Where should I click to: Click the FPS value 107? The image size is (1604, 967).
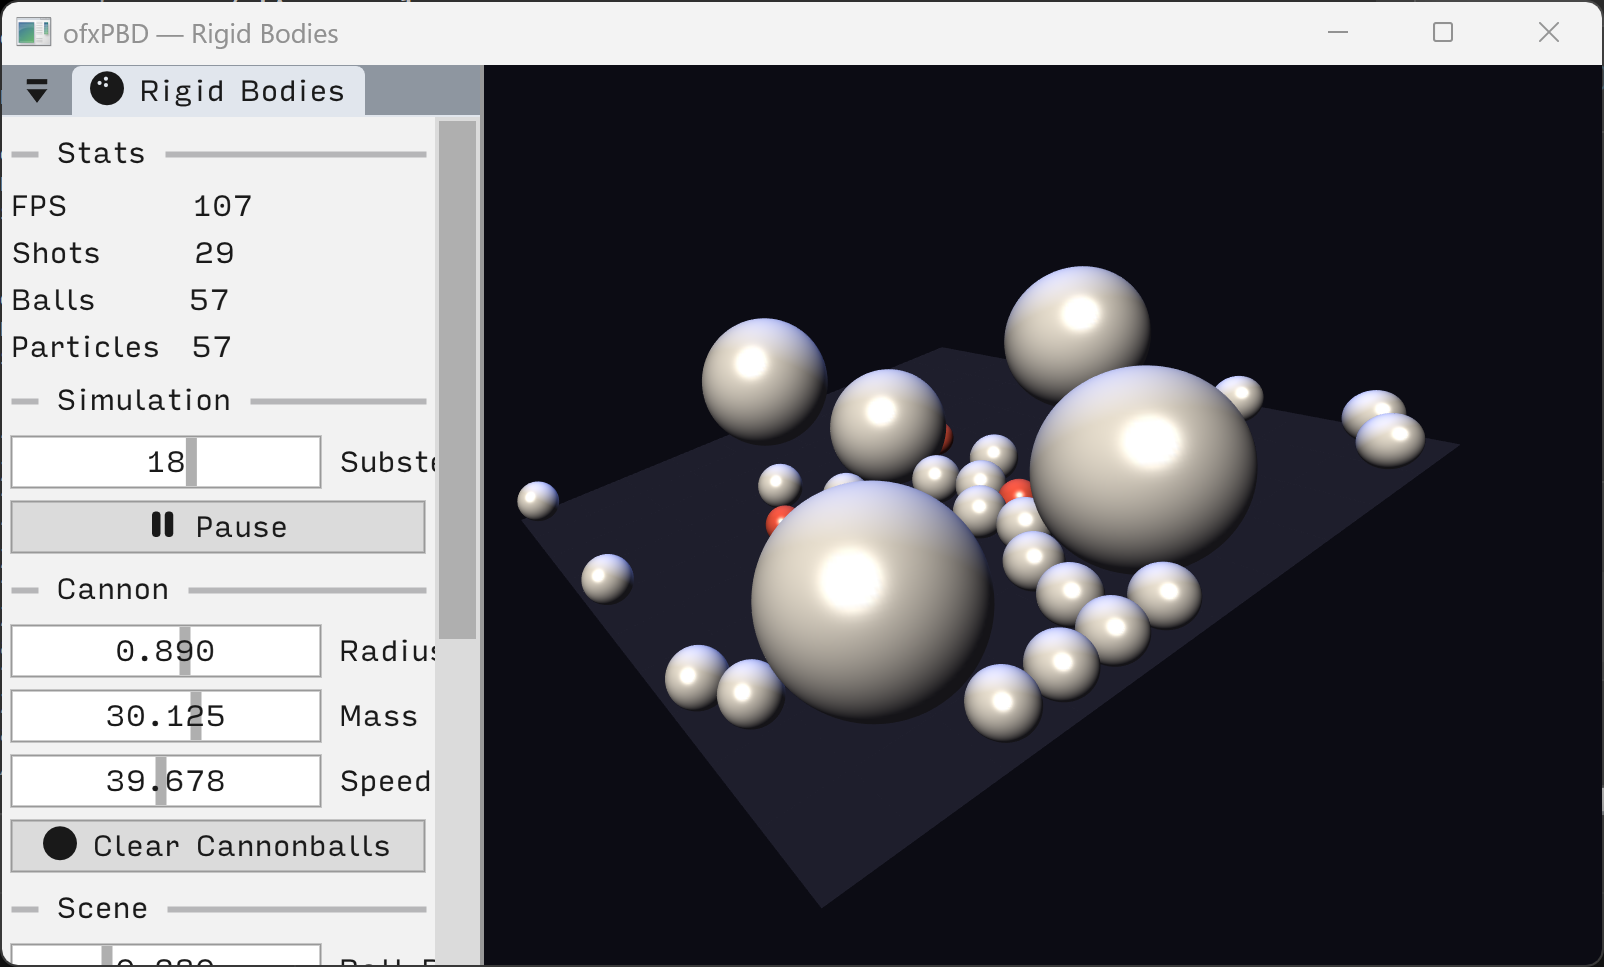(x=222, y=206)
